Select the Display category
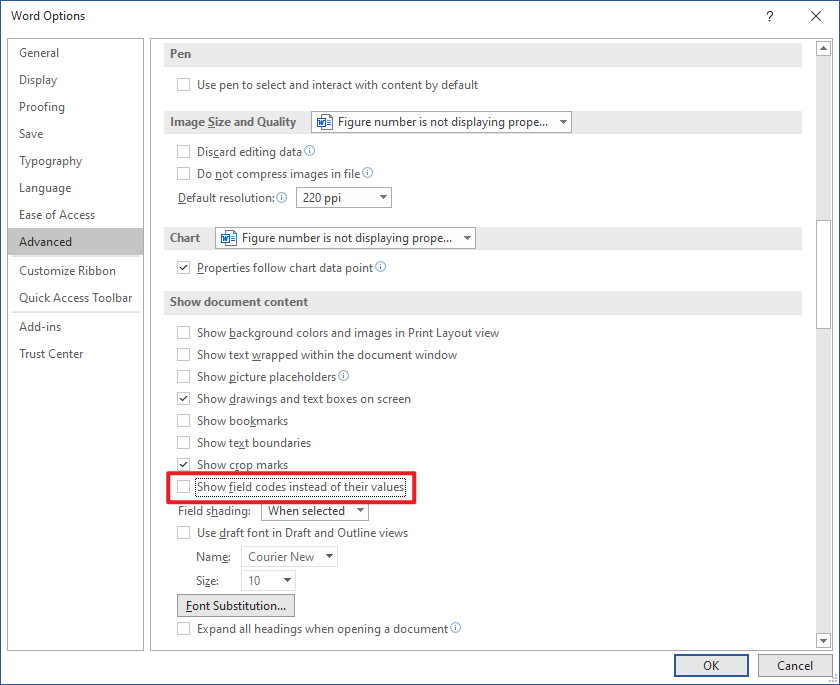Viewport: 840px width, 685px height. 76,80
